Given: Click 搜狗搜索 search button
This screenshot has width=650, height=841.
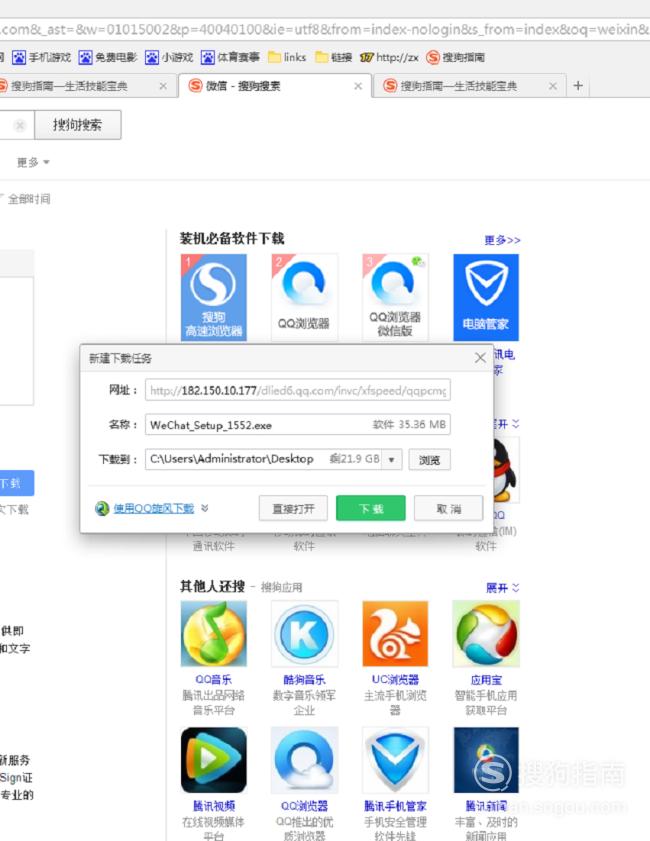Looking at the screenshot, I should (78, 125).
